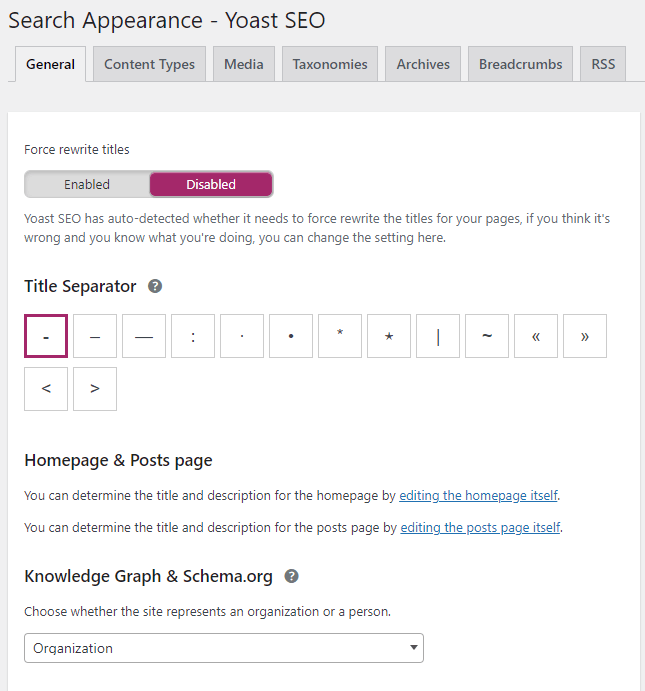The image size is (645, 691).
Task: Click the Title Separator help icon
Action: click(x=155, y=286)
